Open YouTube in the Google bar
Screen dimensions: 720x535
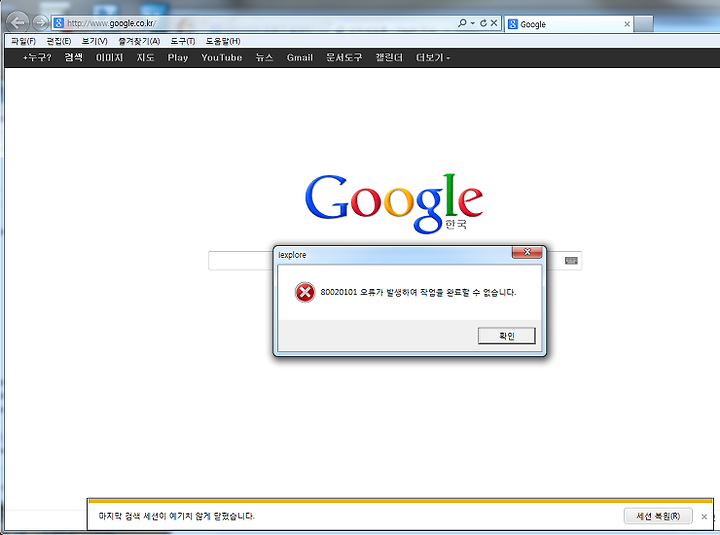221,57
